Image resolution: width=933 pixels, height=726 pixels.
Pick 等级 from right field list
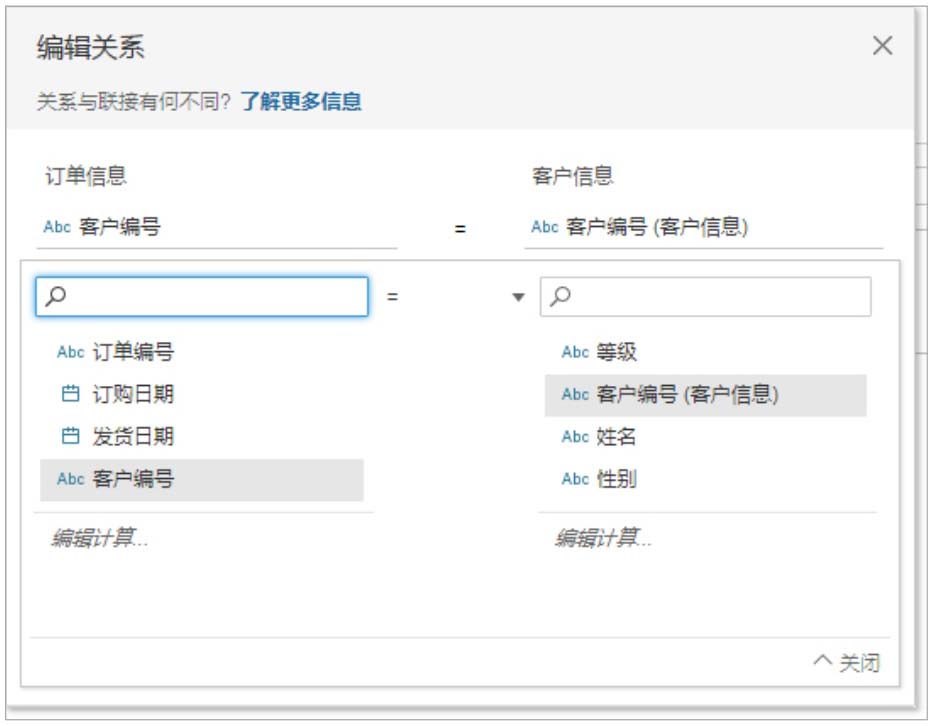point(616,352)
